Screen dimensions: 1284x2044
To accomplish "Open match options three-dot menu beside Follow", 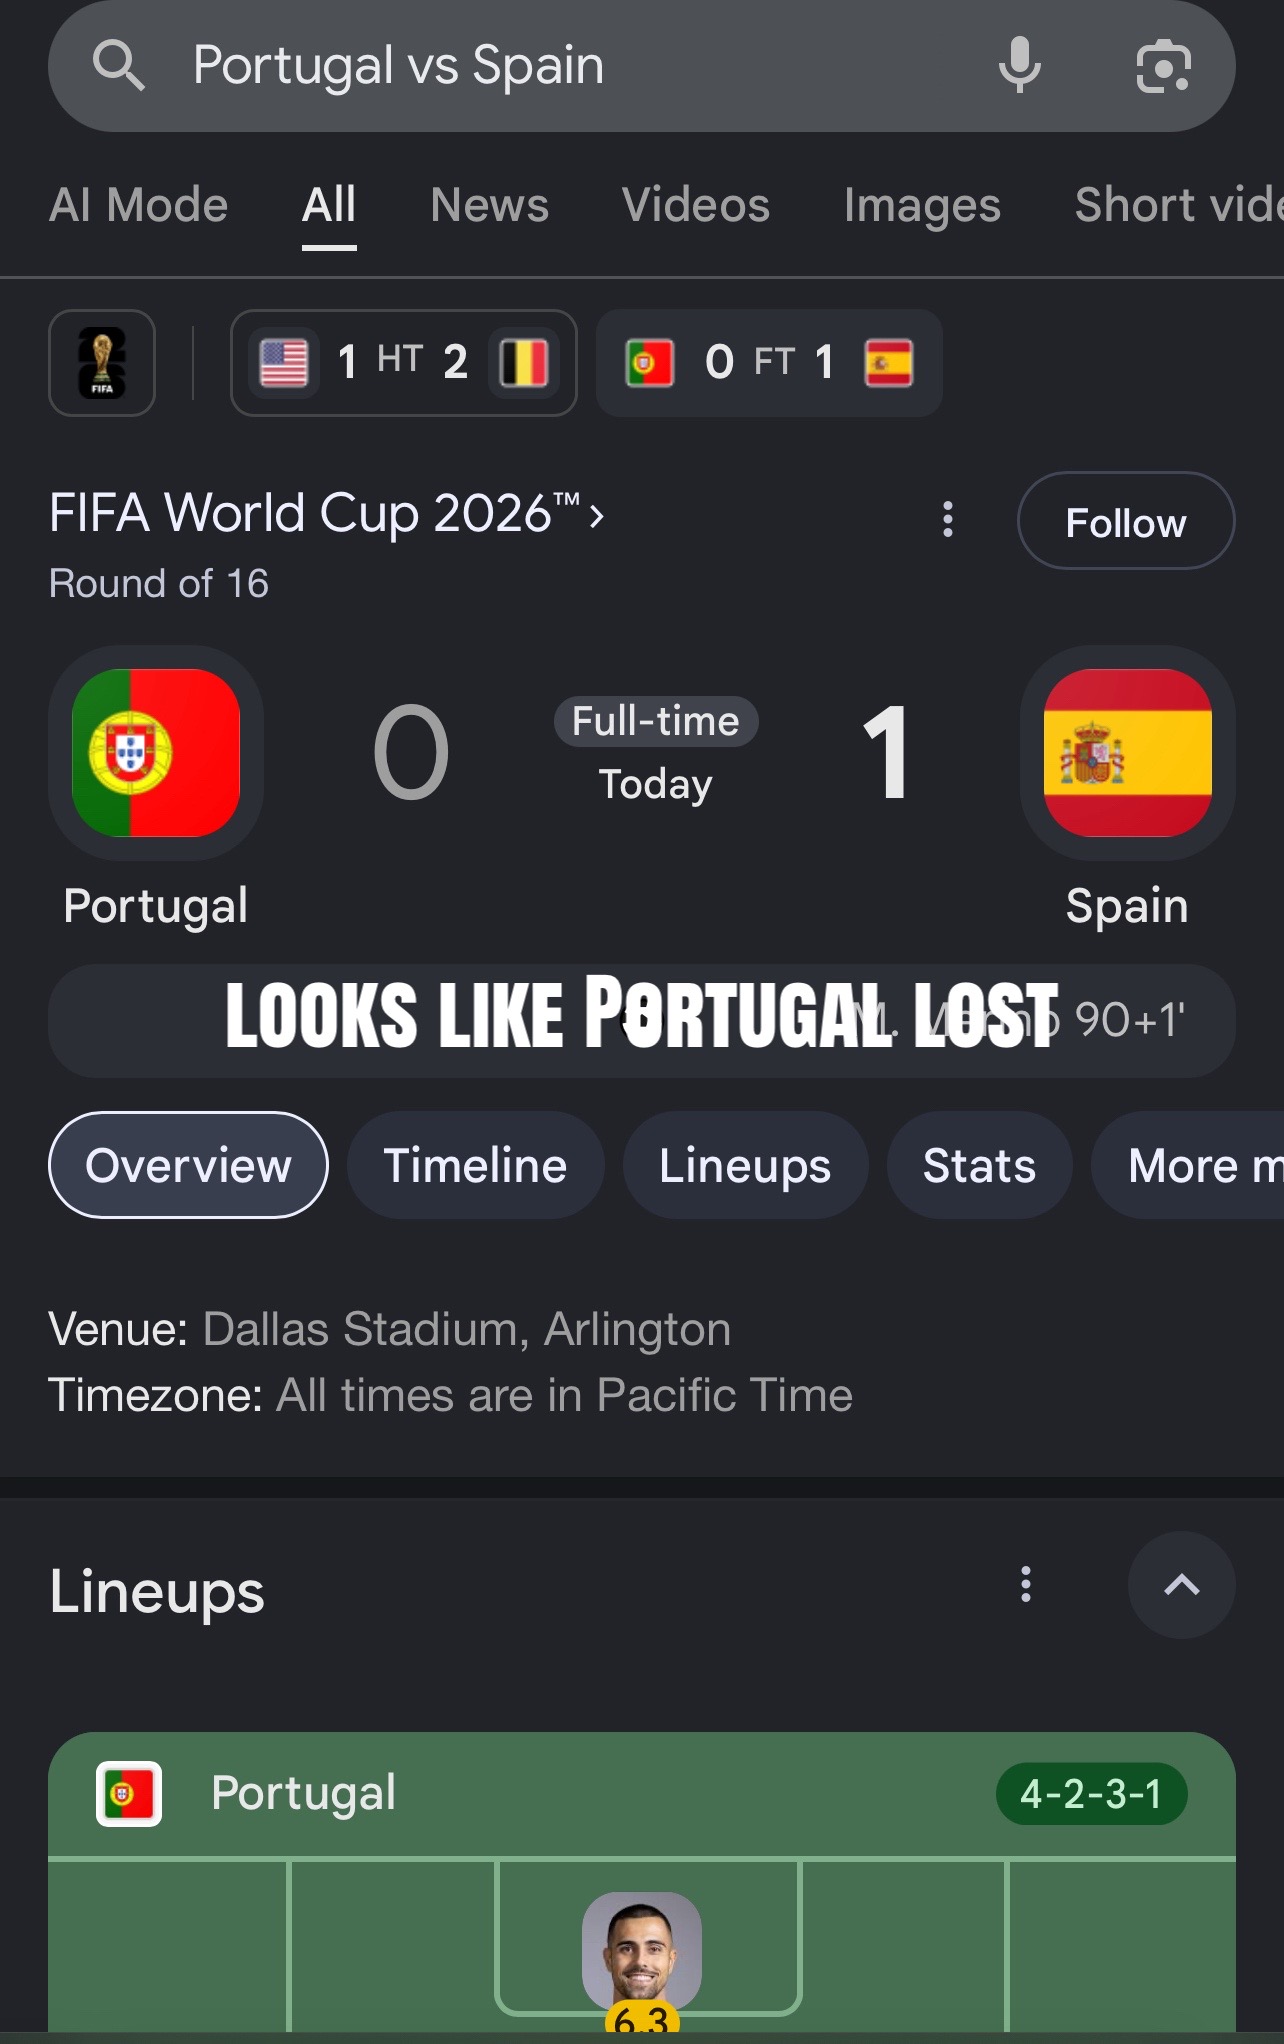I will tap(948, 520).
